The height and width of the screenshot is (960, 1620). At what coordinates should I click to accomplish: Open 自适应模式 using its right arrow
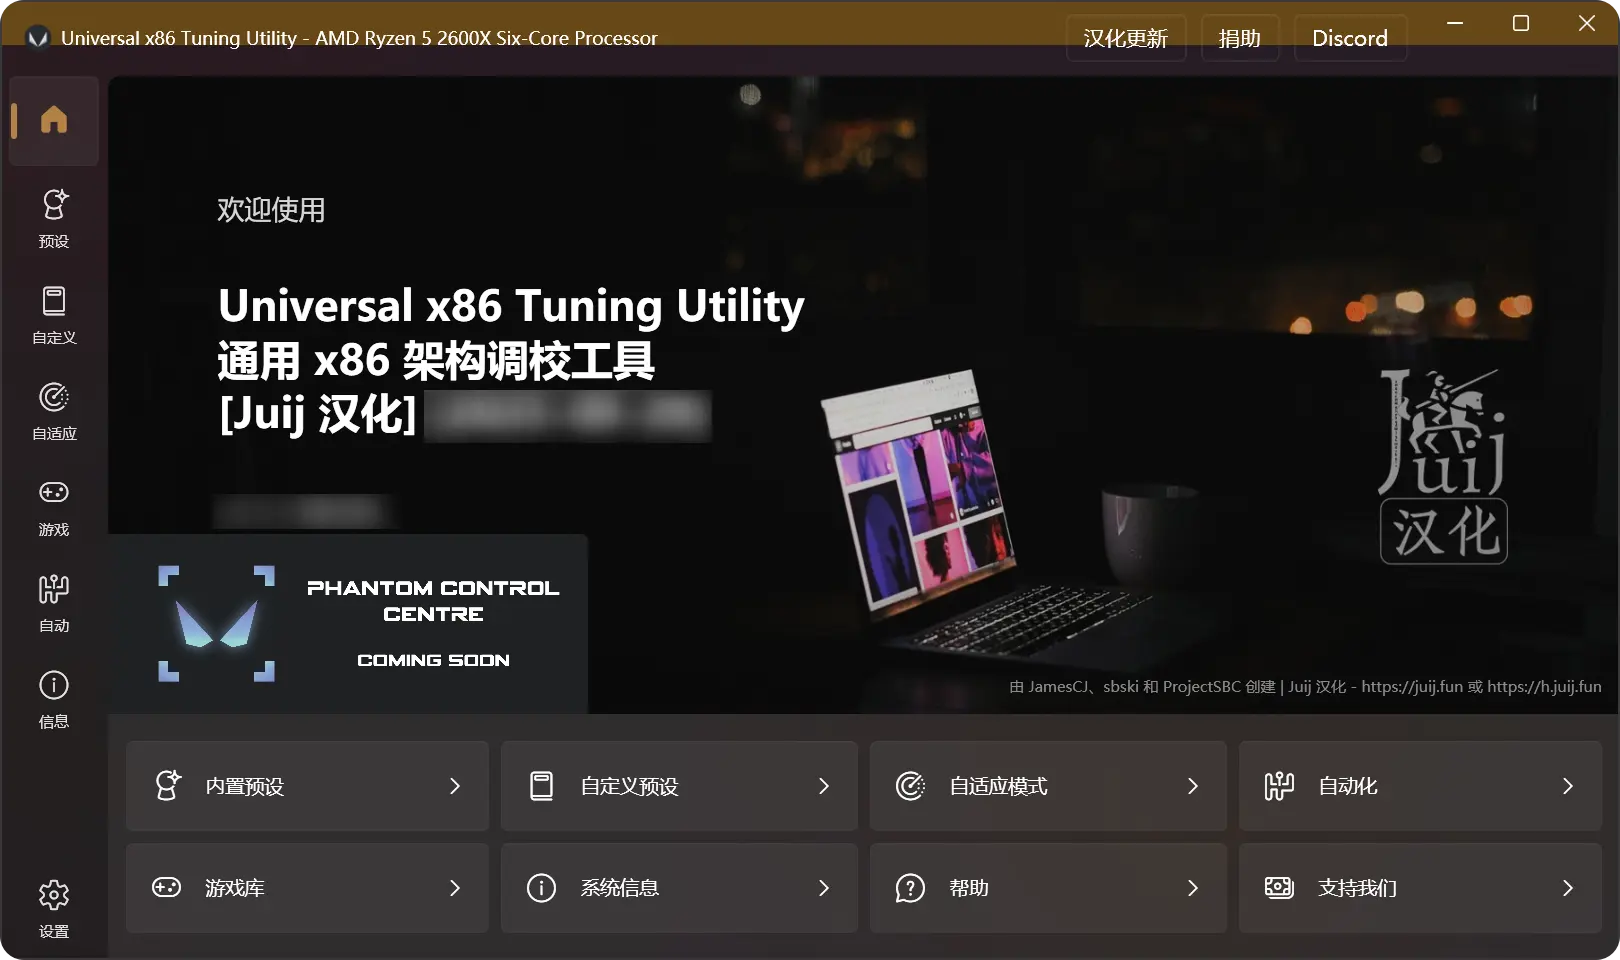pyautogui.click(x=1193, y=786)
